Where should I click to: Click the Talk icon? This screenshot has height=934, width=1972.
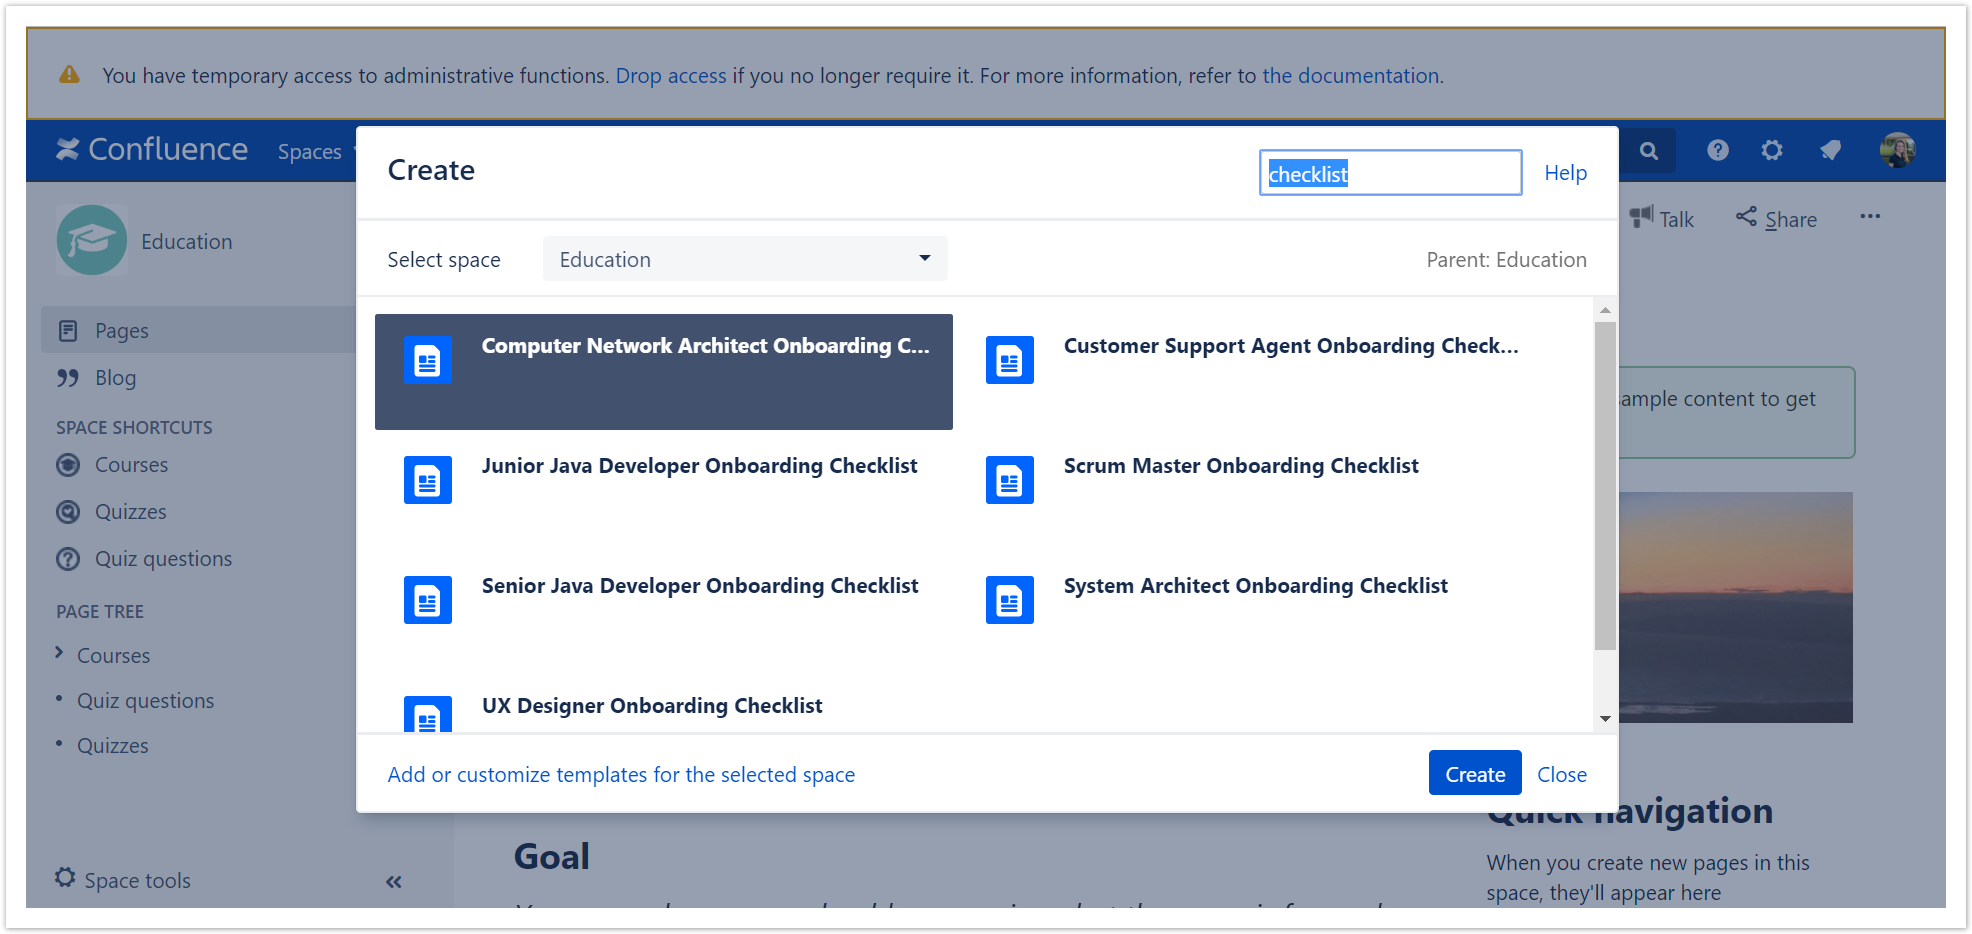pos(1641,218)
